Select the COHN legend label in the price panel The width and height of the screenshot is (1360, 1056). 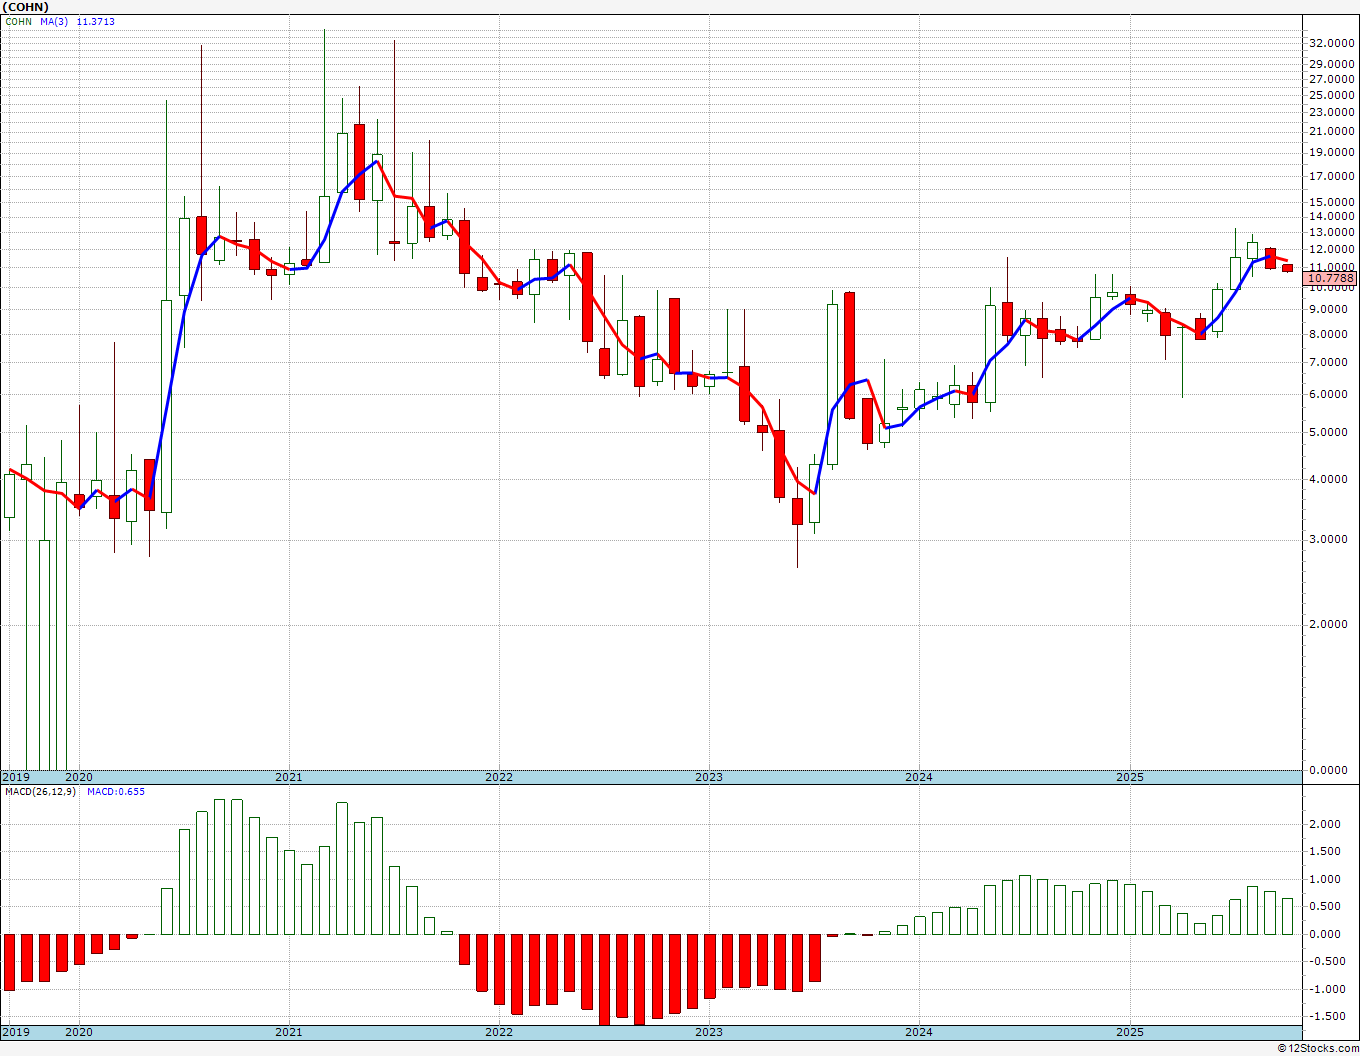[17, 21]
